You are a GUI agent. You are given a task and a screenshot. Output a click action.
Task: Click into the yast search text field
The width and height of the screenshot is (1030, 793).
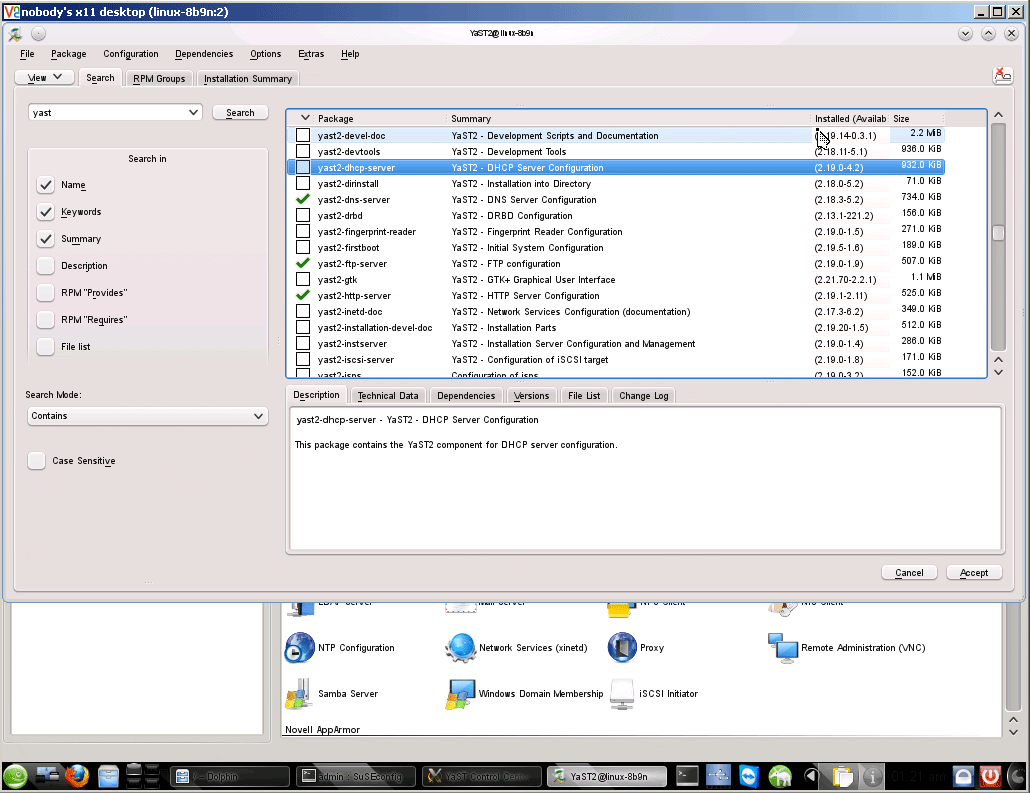107,112
